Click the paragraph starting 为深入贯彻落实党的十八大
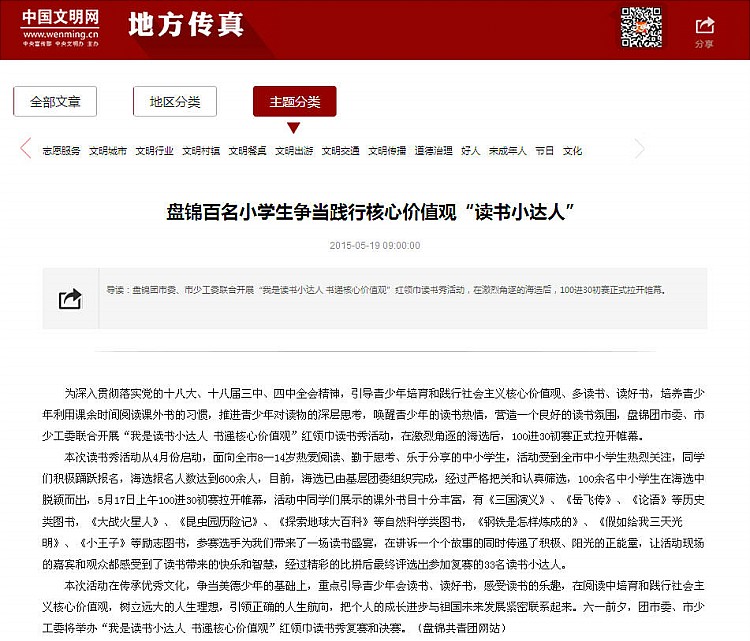750x641 pixels. click(373, 415)
